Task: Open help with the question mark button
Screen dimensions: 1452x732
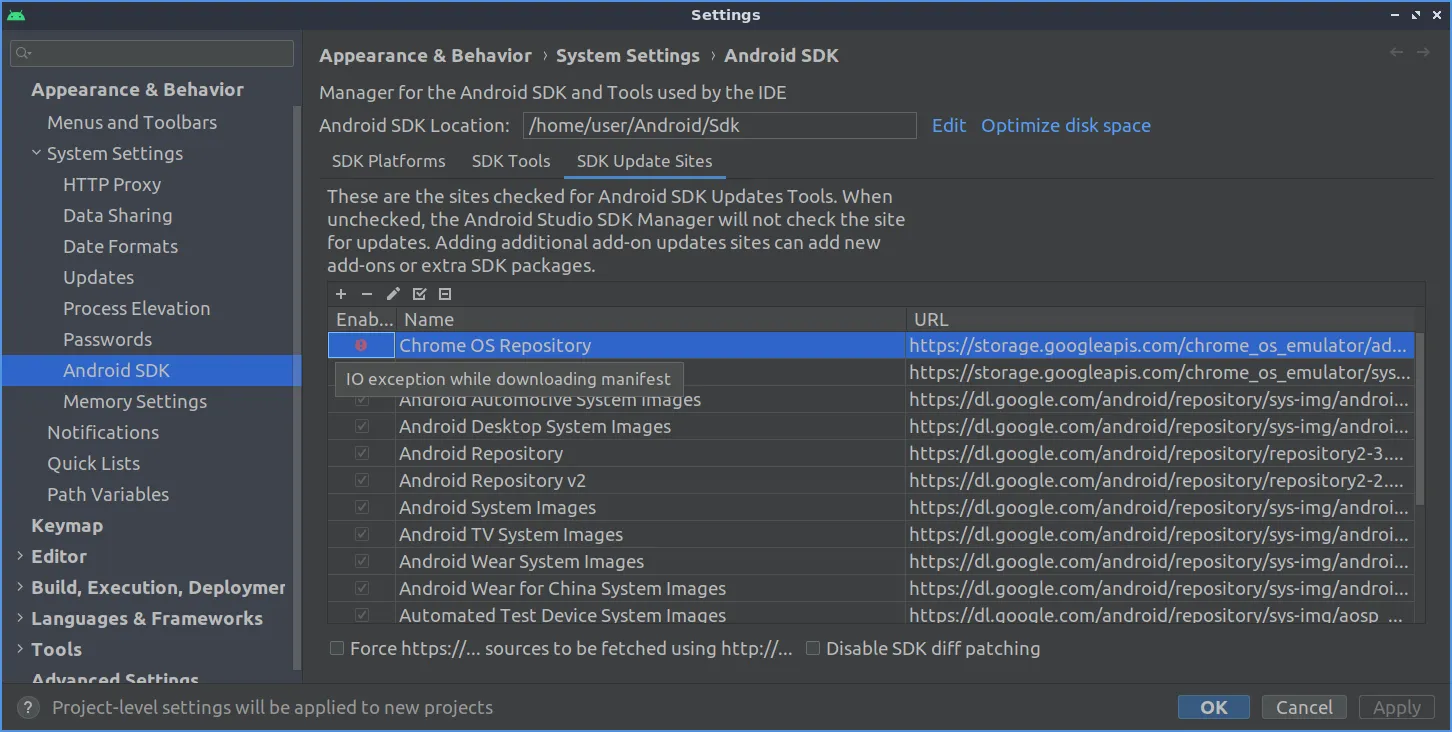Action: (30, 708)
